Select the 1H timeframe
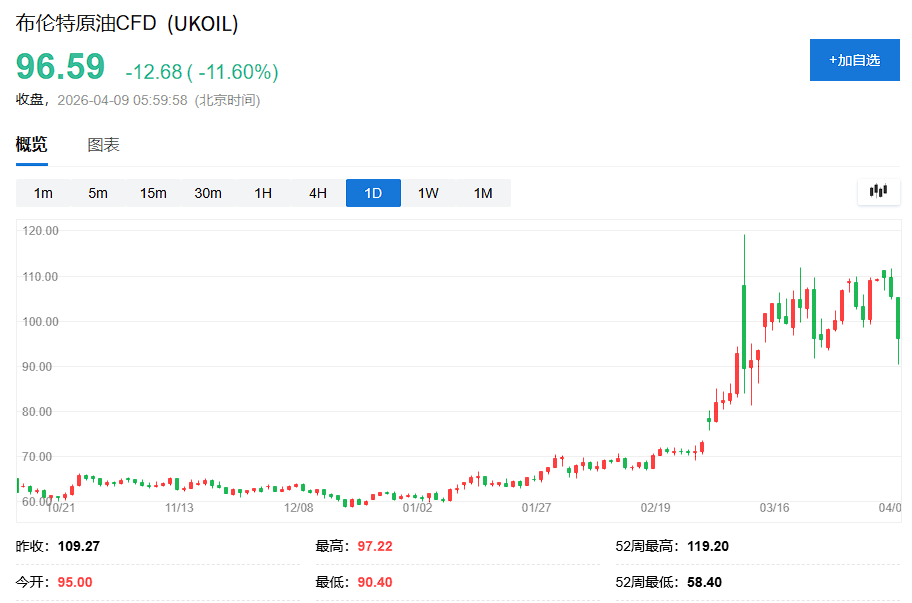This screenshot has width=912, height=603. (x=263, y=193)
